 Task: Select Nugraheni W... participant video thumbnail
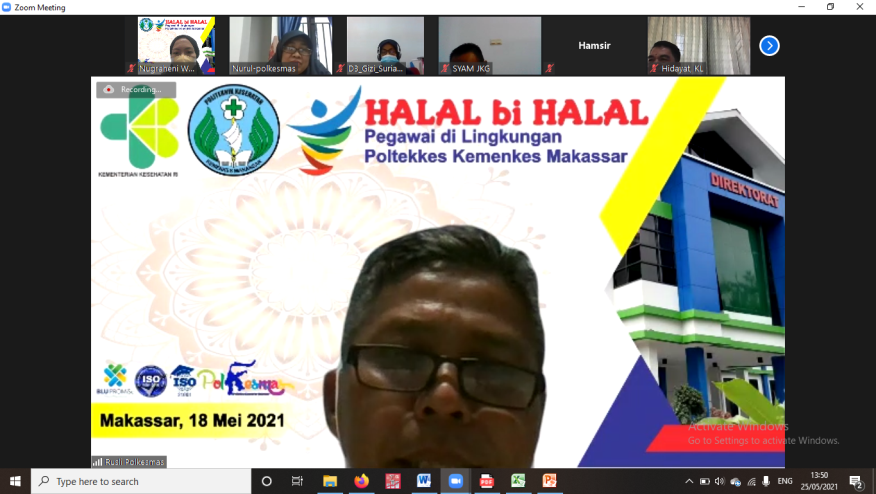coord(176,46)
